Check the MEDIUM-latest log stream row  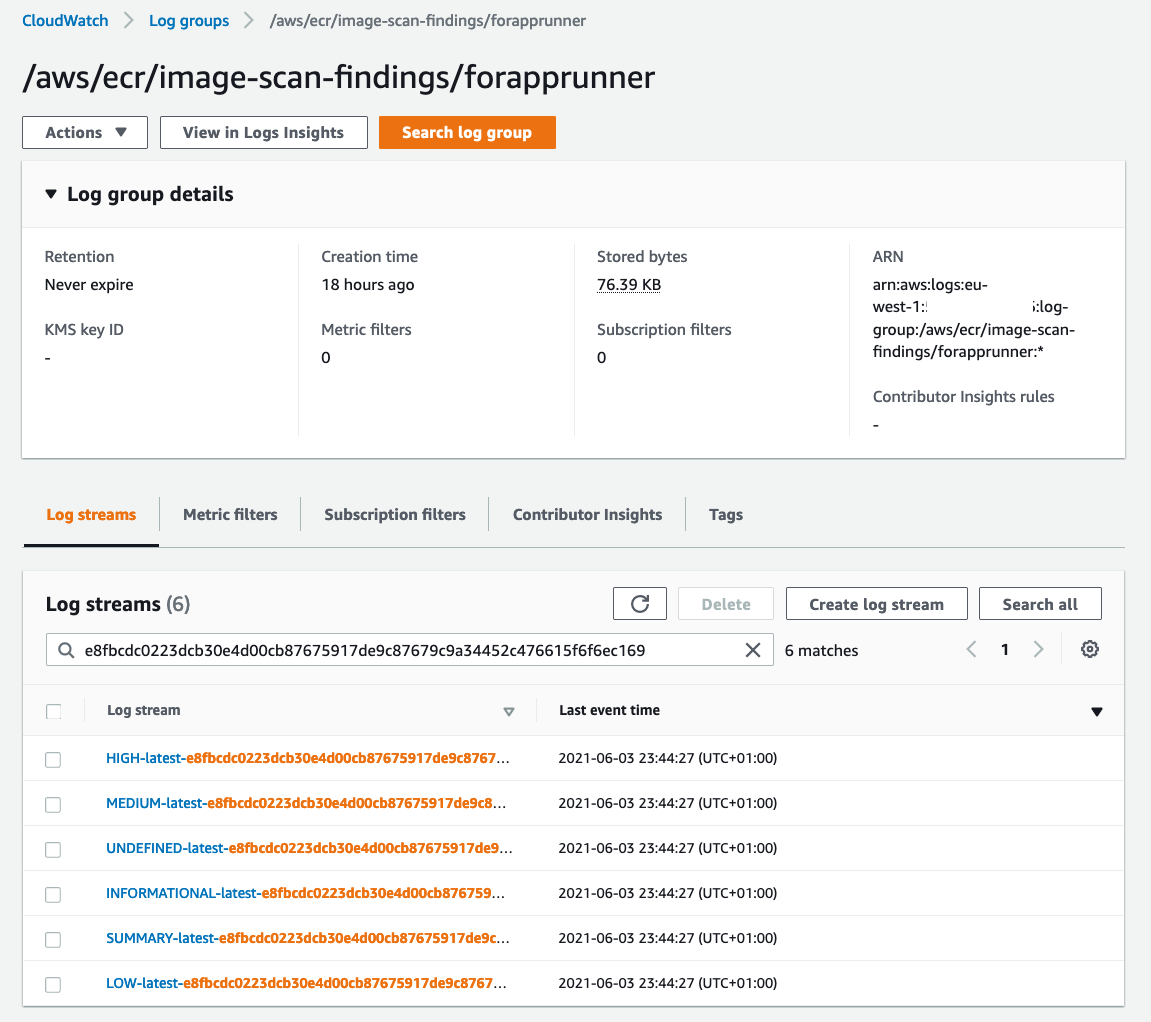click(53, 805)
